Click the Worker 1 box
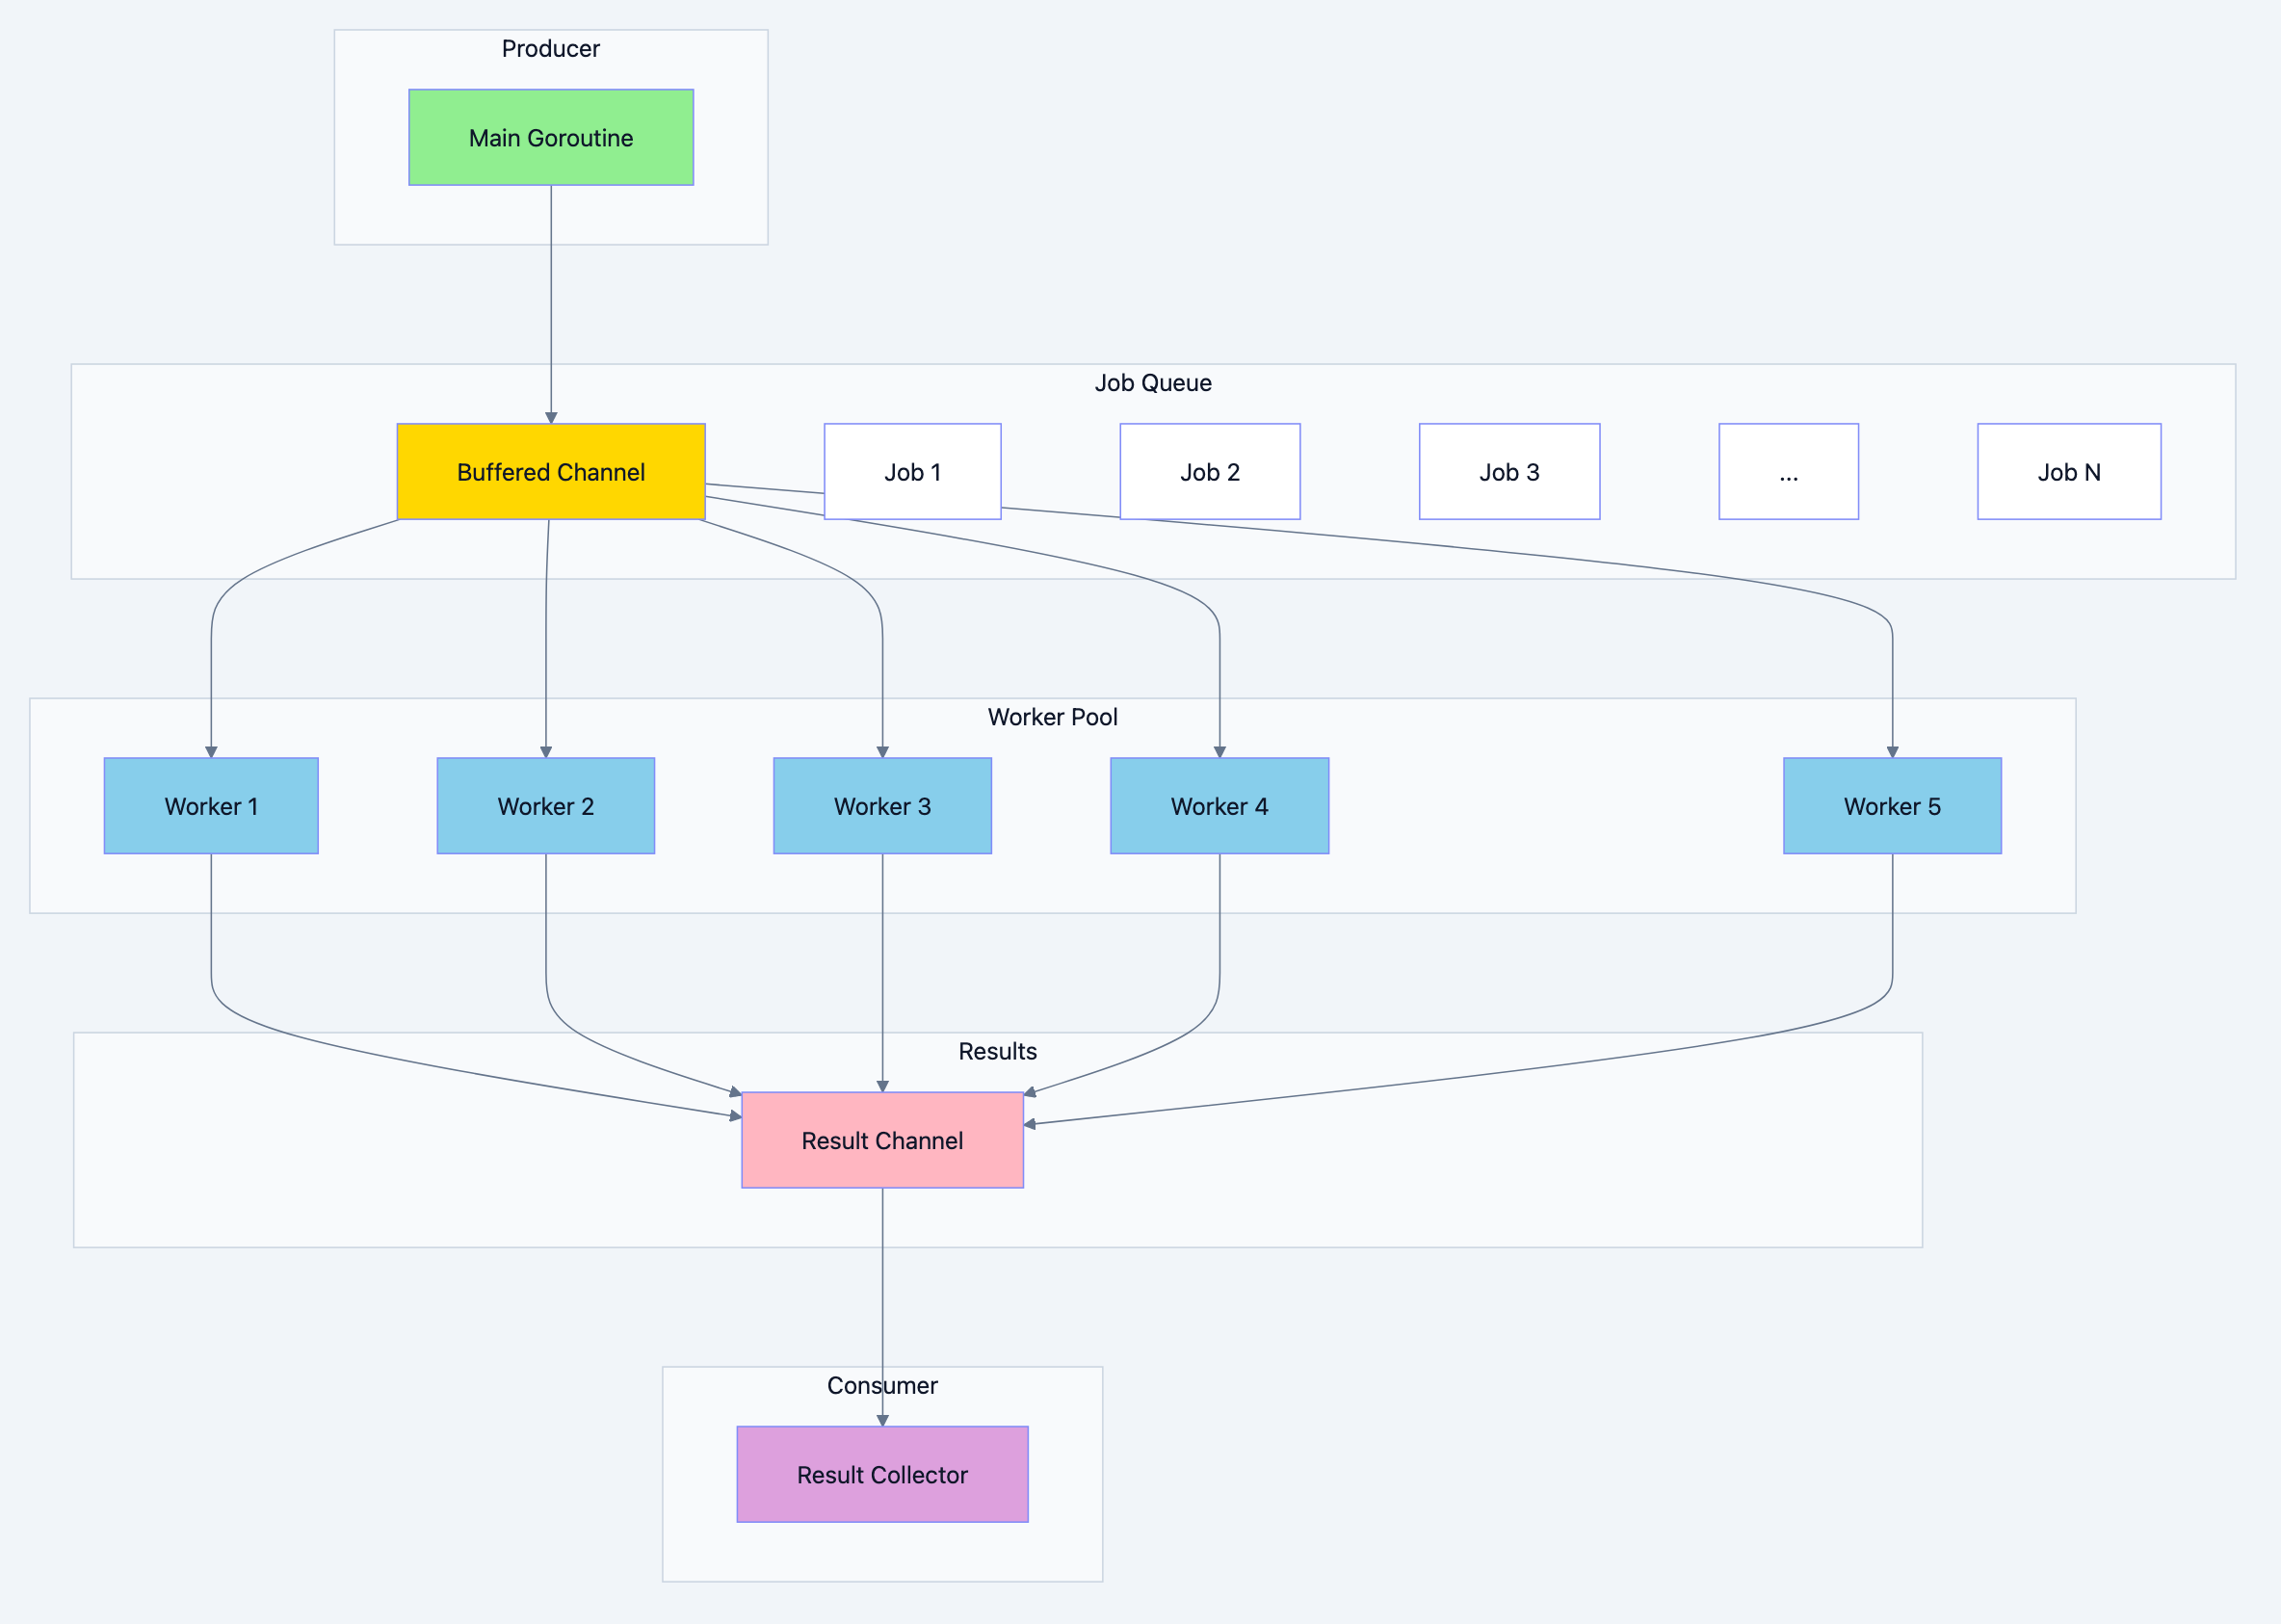The image size is (2281, 1624). pos(211,806)
